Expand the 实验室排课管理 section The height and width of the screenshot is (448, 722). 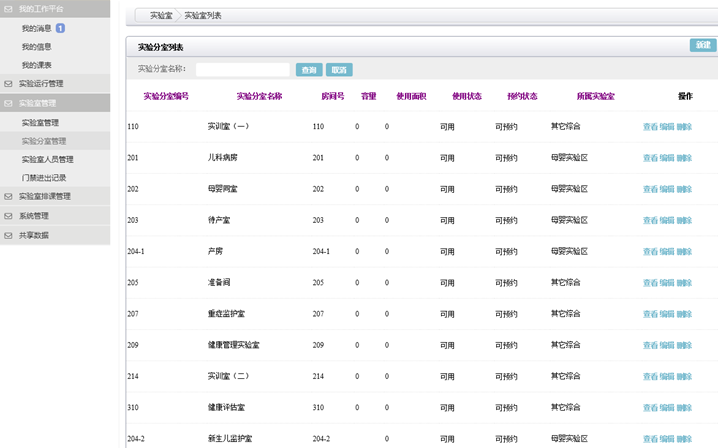(x=58, y=197)
